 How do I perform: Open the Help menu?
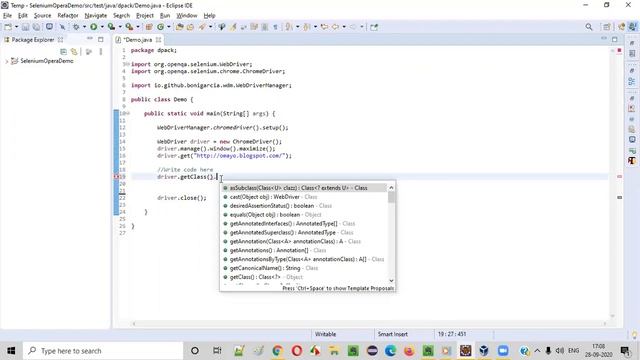pos(209,16)
